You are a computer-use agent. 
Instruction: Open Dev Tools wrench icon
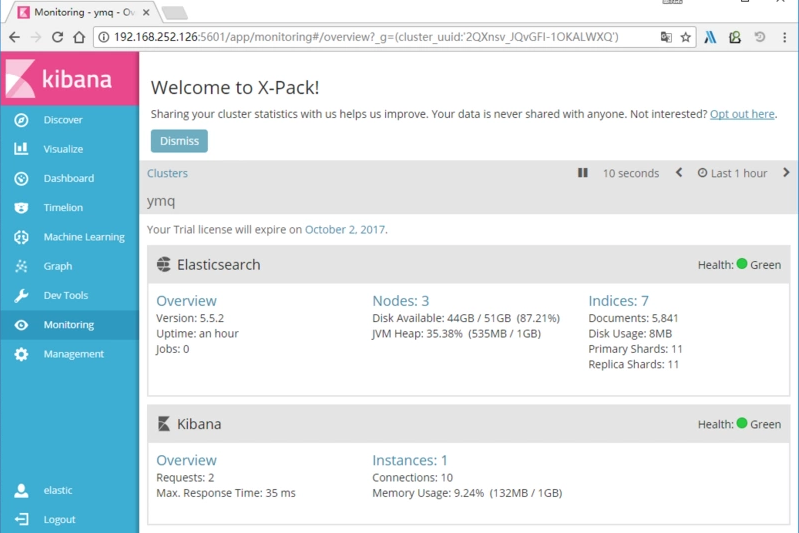(x=21, y=296)
